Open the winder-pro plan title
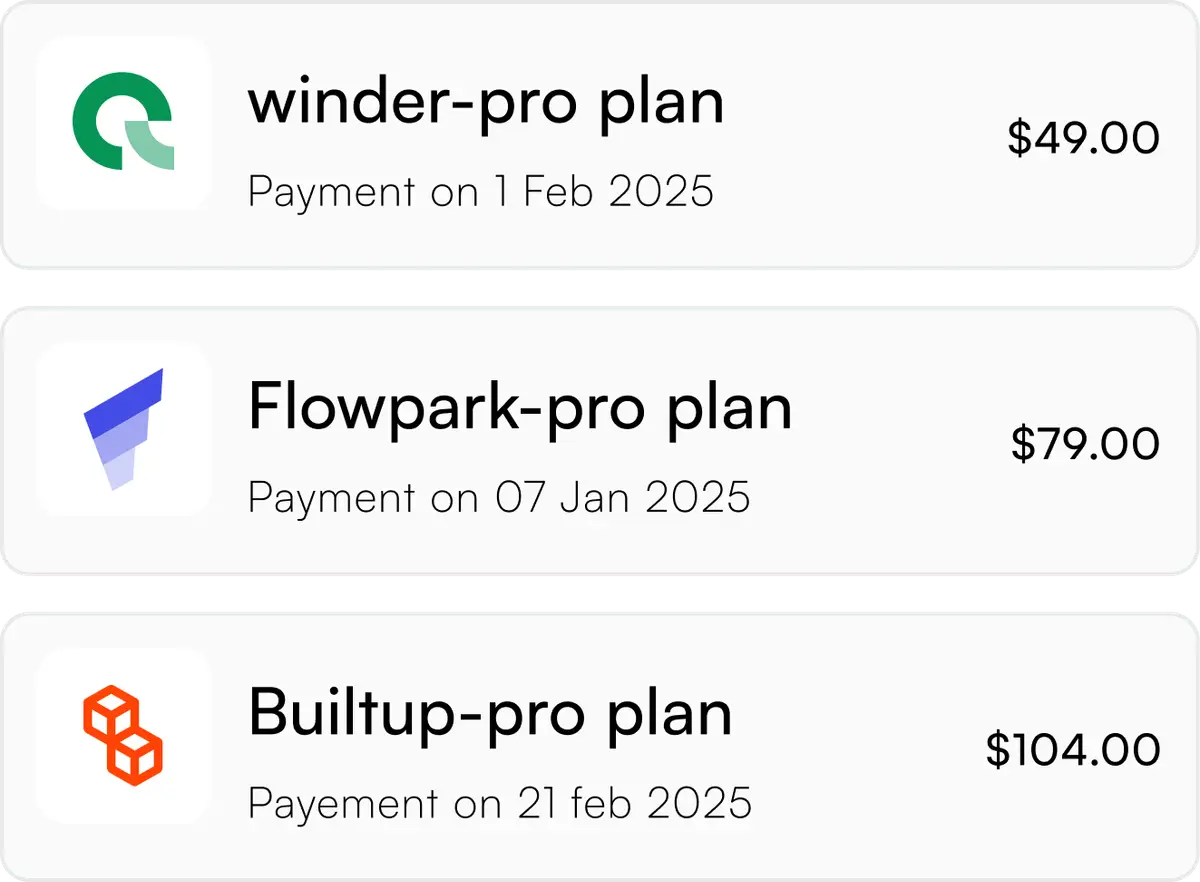Screen dimensions: 1200x882 pos(486,102)
